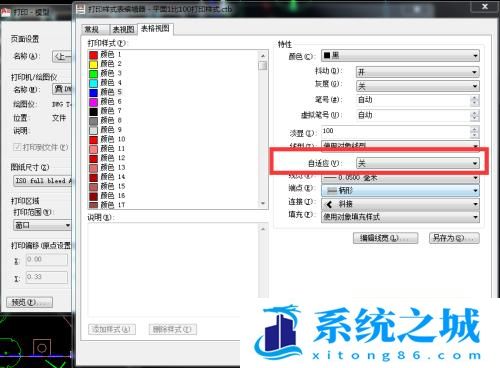Click the plot style list scroll up arrow
The image size is (500, 368).
pyautogui.click(x=263, y=56)
